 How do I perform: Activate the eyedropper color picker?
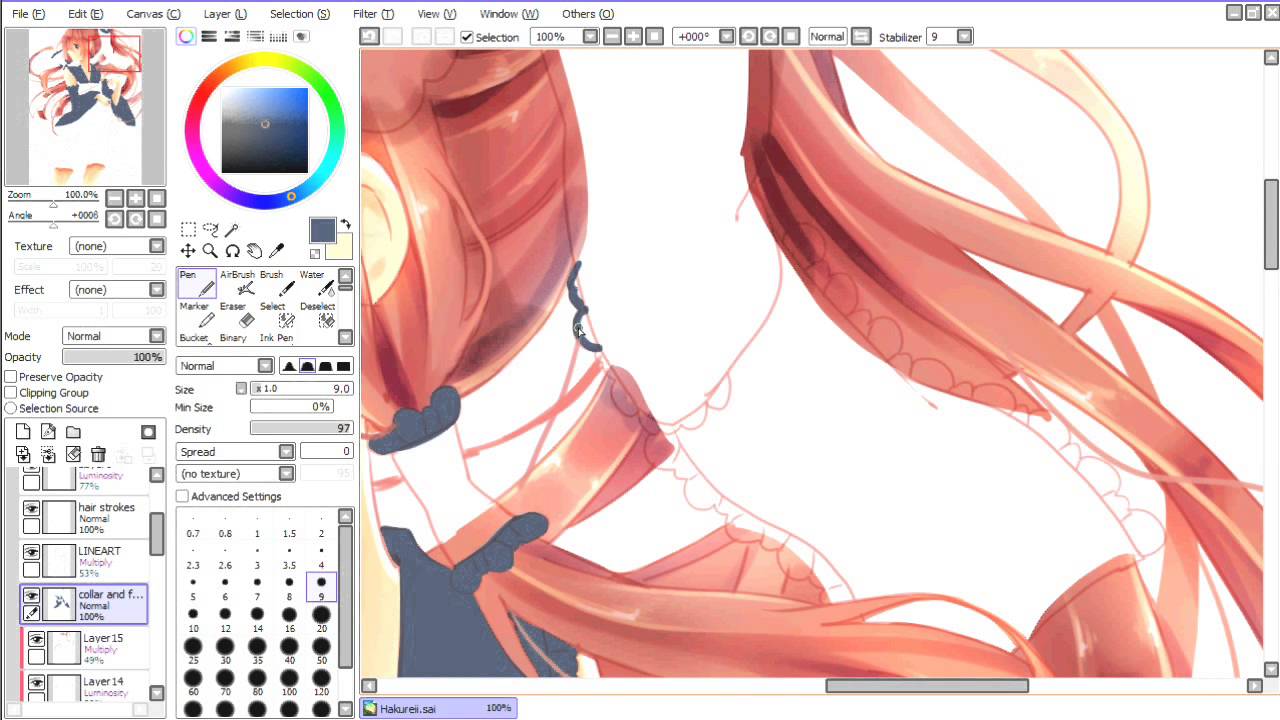[276, 251]
